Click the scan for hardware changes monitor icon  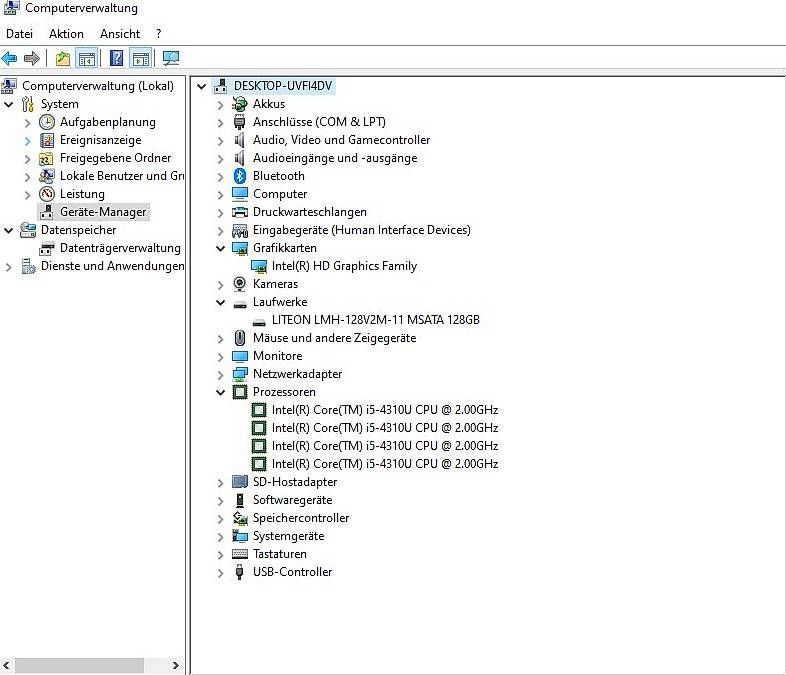[x=171, y=59]
